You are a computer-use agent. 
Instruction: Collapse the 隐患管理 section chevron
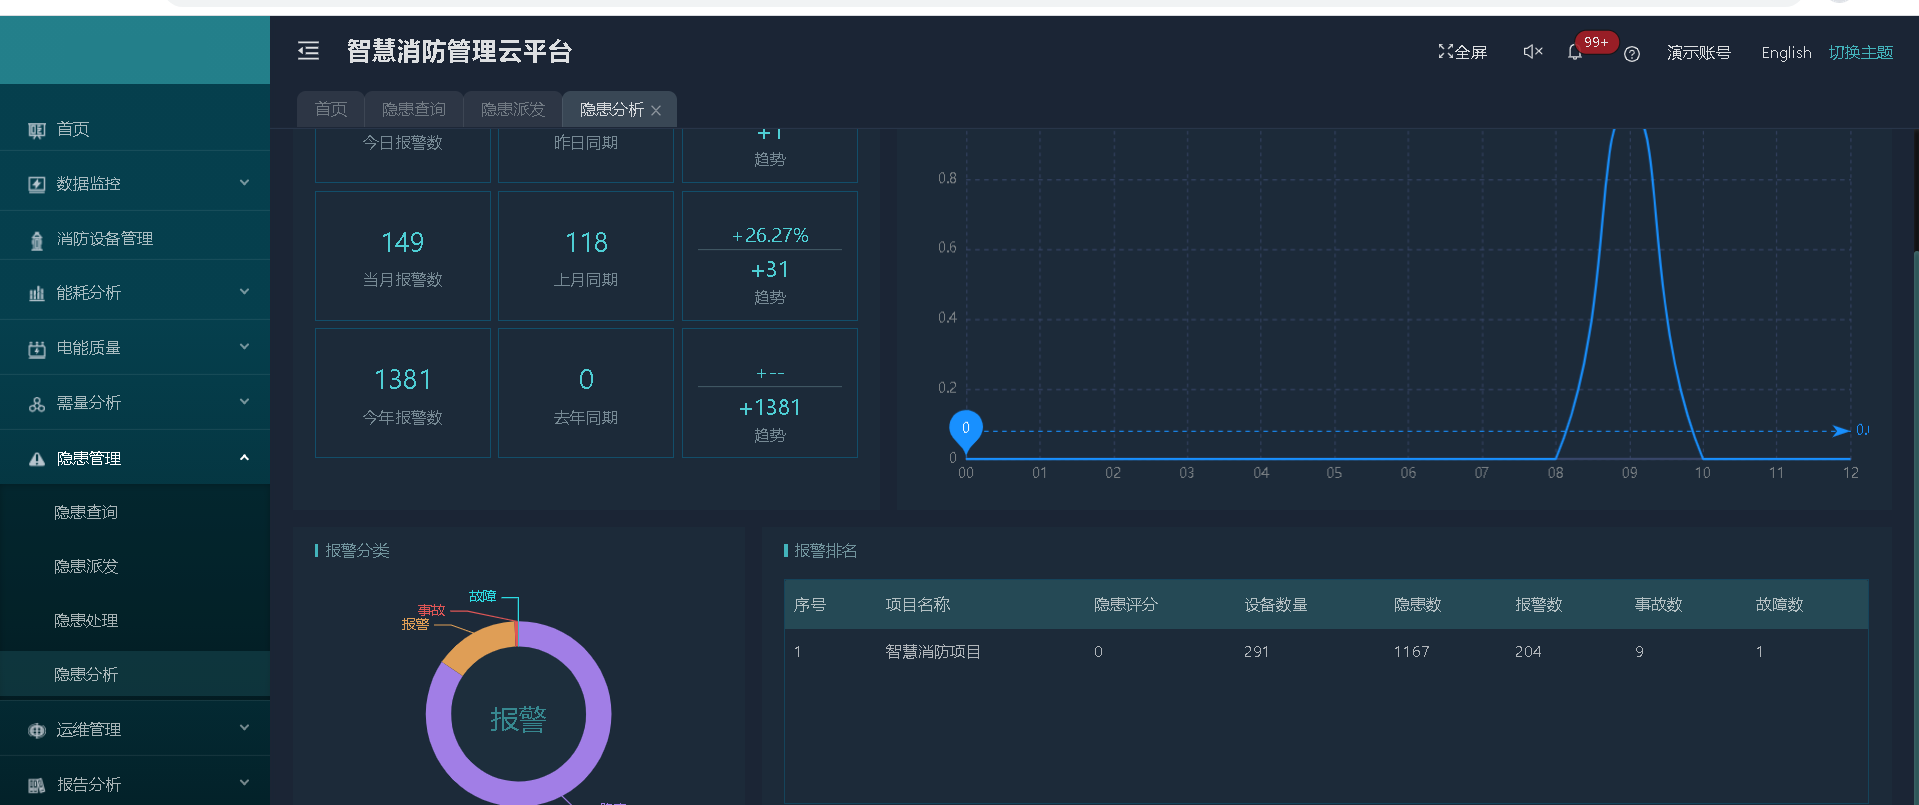(244, 458)
